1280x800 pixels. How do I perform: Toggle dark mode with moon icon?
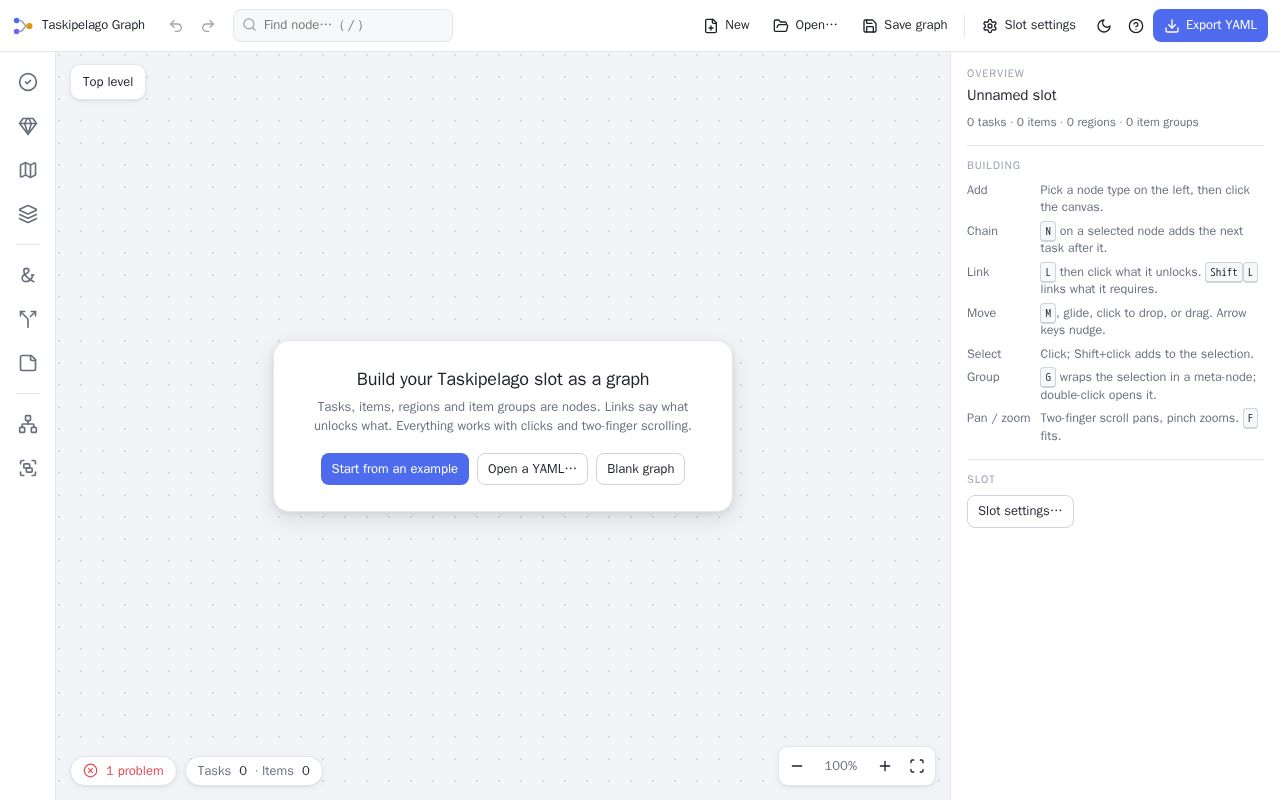coord(1104,26)
